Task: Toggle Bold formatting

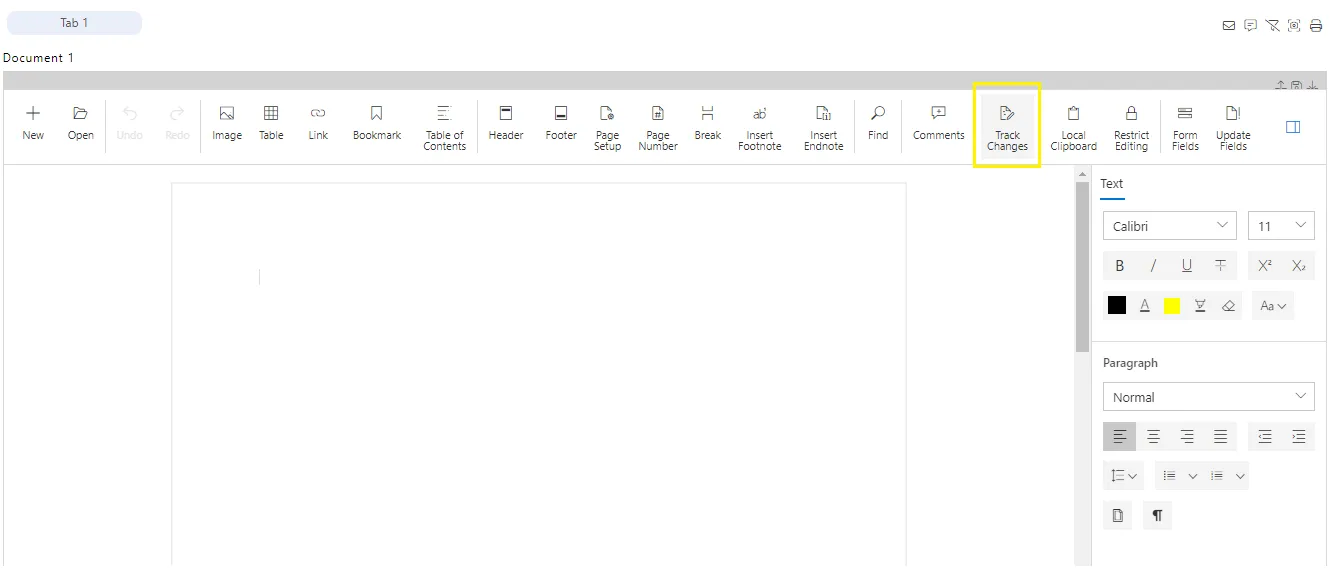Action: (x=1120, y=265)
